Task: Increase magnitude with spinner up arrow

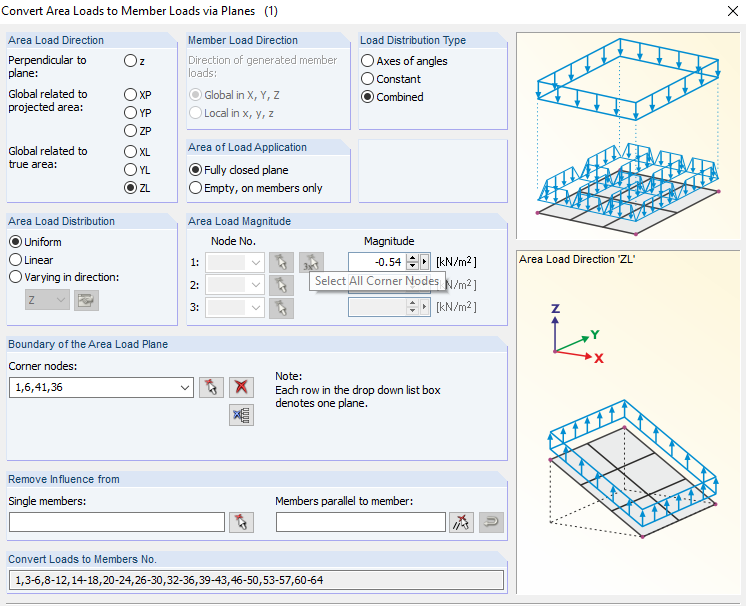Action: (x=412, y=258)
